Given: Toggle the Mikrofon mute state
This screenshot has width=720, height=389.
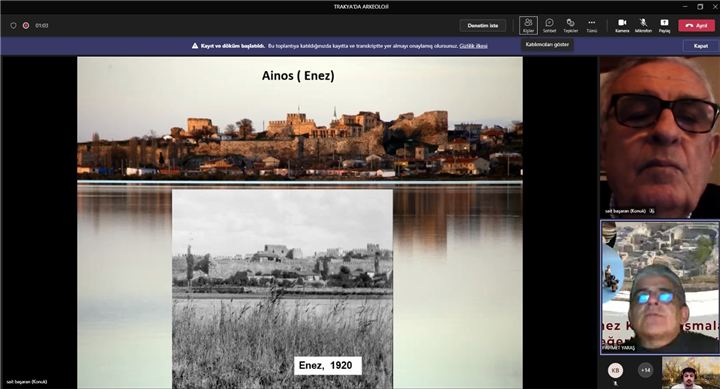Looking at the screenshot, I should tap(643, 25).
